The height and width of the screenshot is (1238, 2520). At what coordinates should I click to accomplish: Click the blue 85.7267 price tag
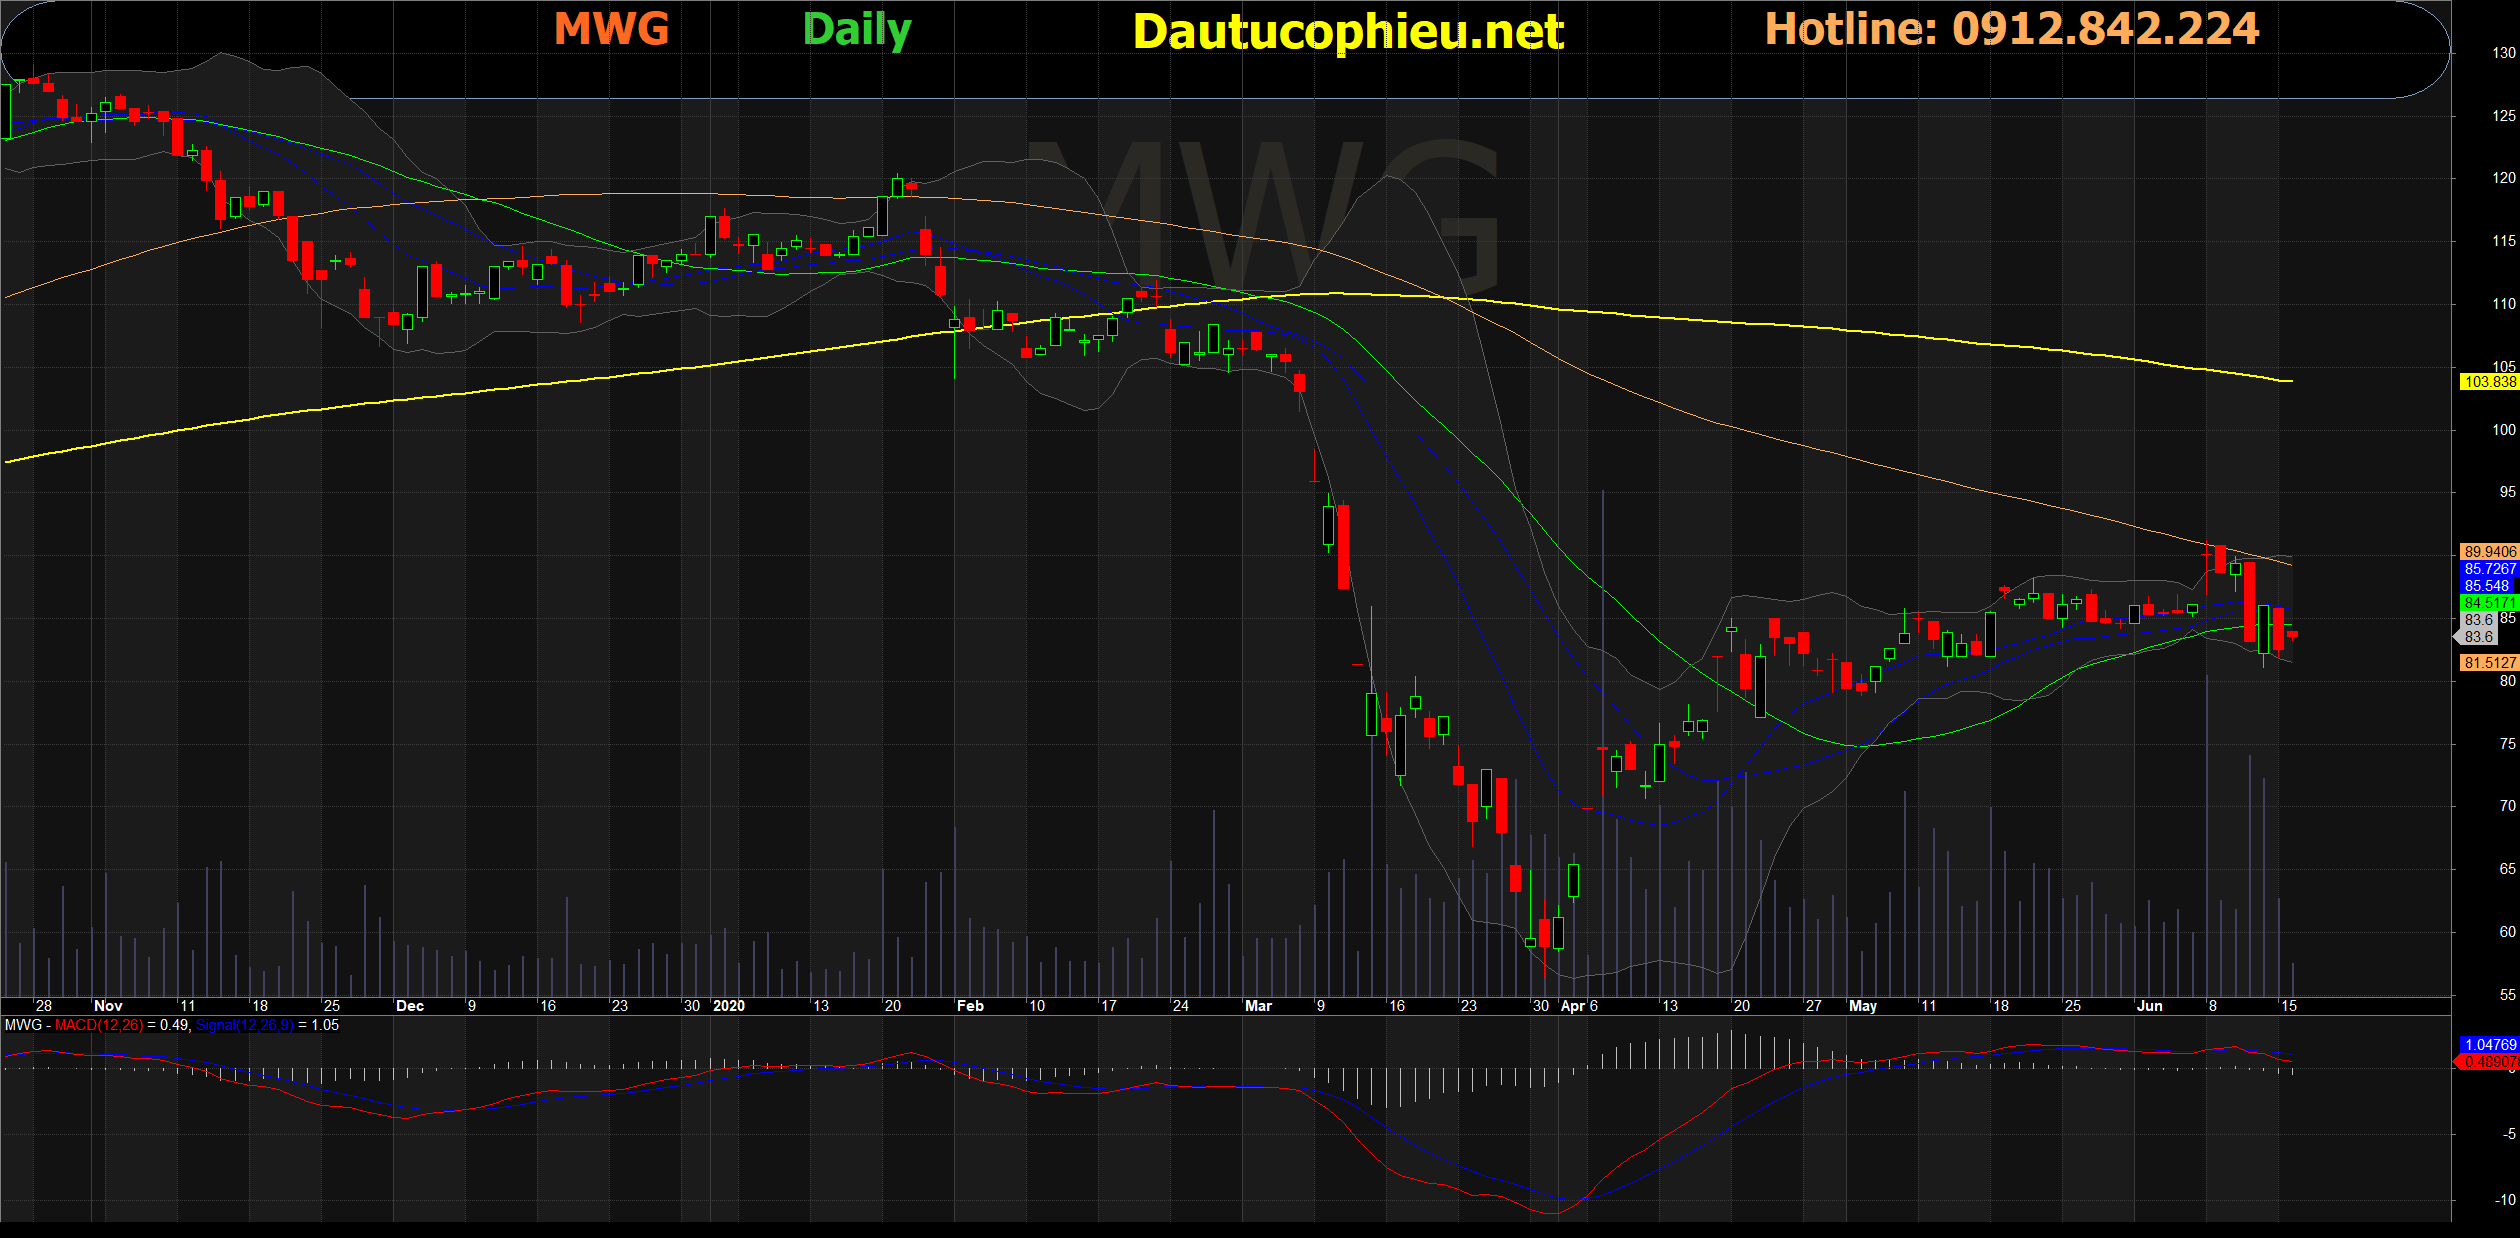coord(2489,569)
